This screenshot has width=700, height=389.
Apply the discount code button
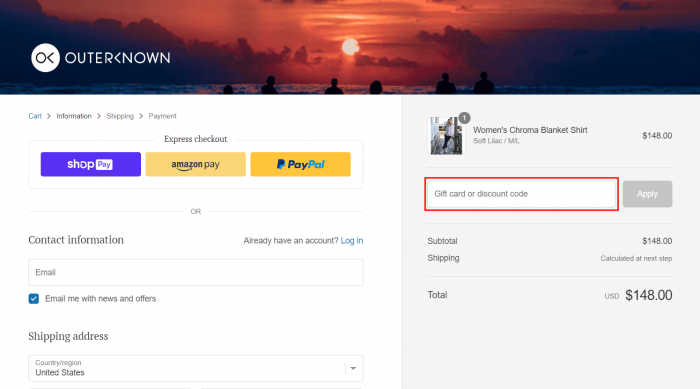pos(647,194)
